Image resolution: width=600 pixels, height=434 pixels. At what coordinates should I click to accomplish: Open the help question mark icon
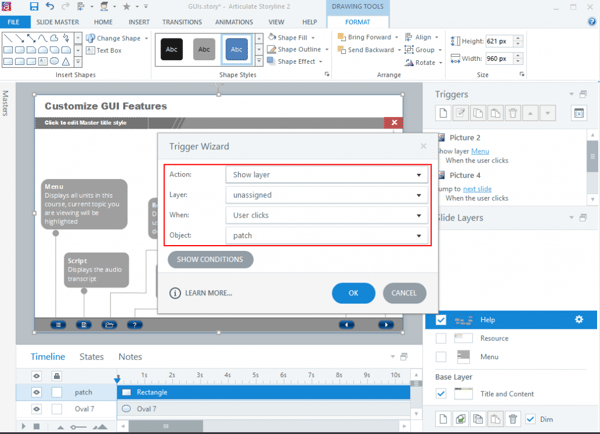(x=592, y=22)
